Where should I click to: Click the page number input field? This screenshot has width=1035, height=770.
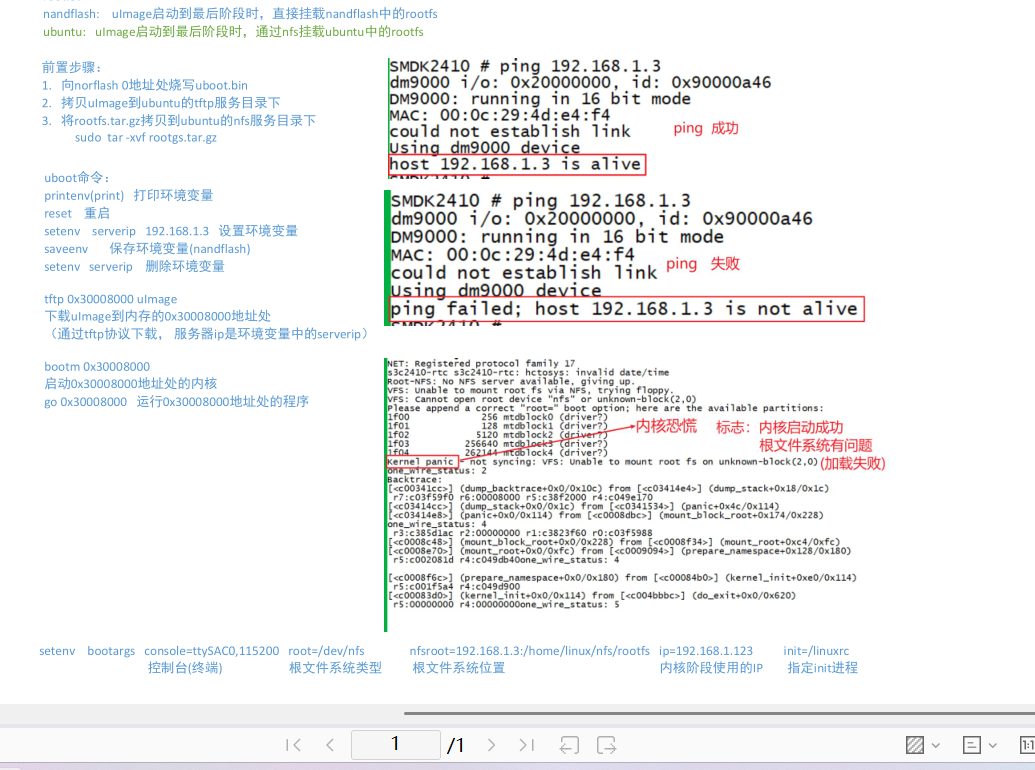[395, 744]
